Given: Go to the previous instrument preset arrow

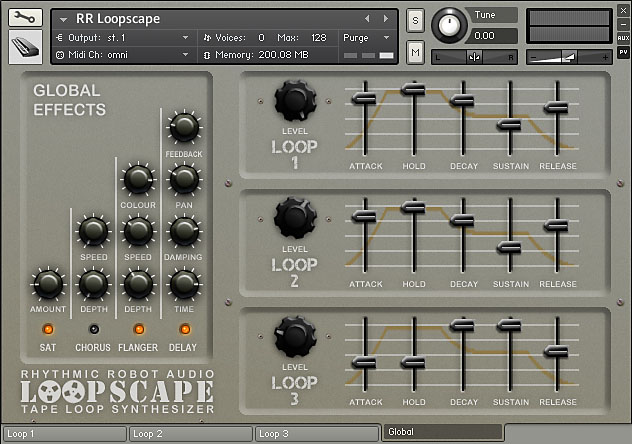Looking at the screenshot, I should coord(367,19).
